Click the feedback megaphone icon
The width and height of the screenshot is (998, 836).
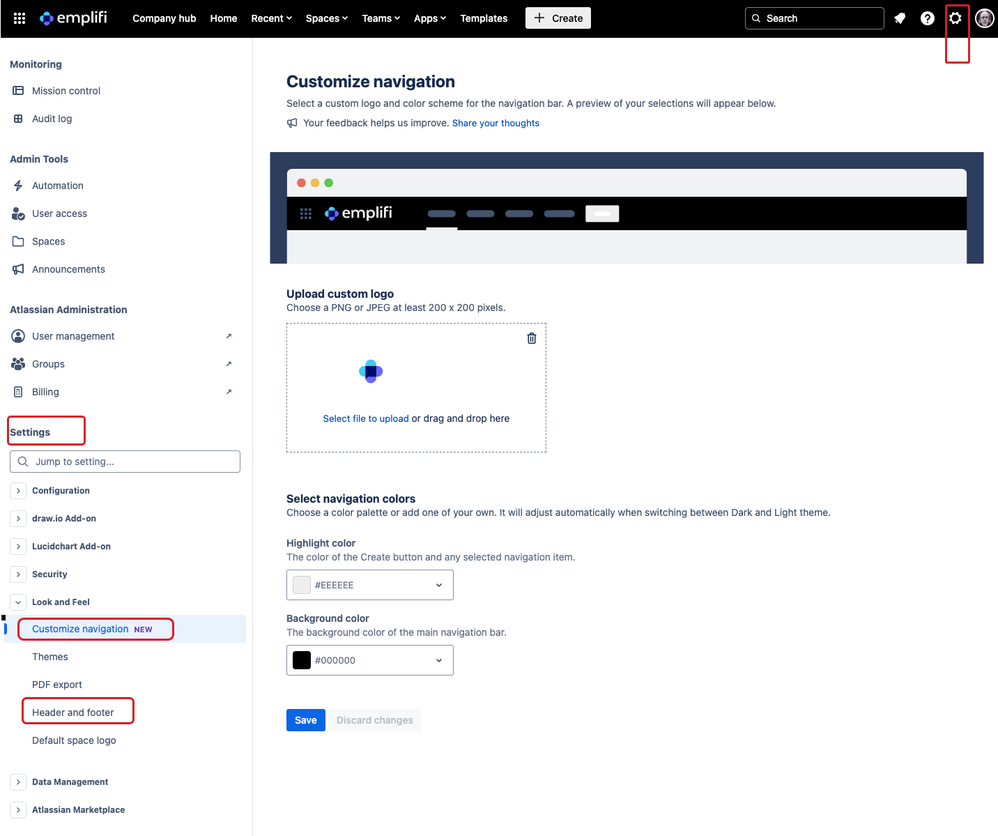click(x=292, y=124)
